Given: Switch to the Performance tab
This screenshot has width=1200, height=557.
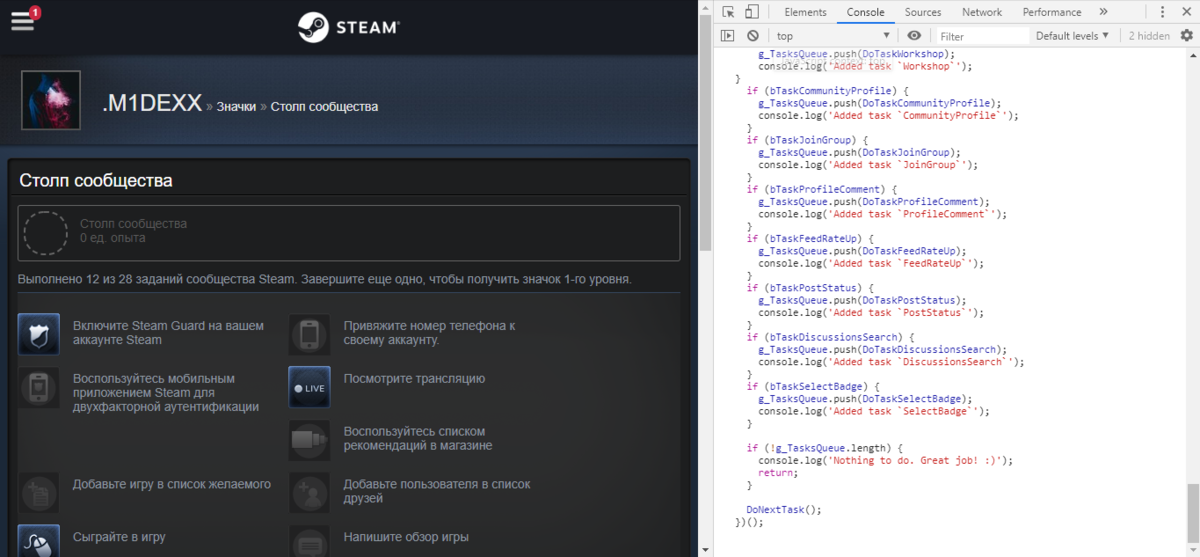Looking at the screenshot, I should [x=1052, y=12].
